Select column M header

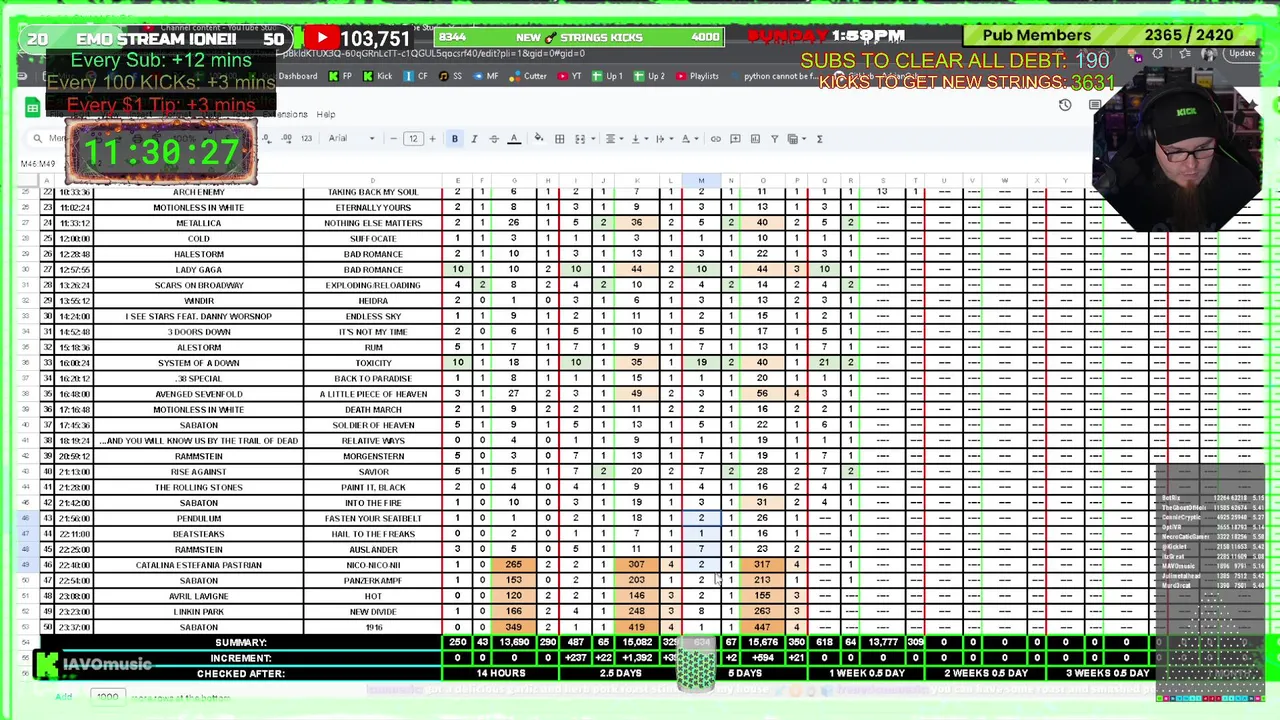pyautogui.click(x=701, y=181)
